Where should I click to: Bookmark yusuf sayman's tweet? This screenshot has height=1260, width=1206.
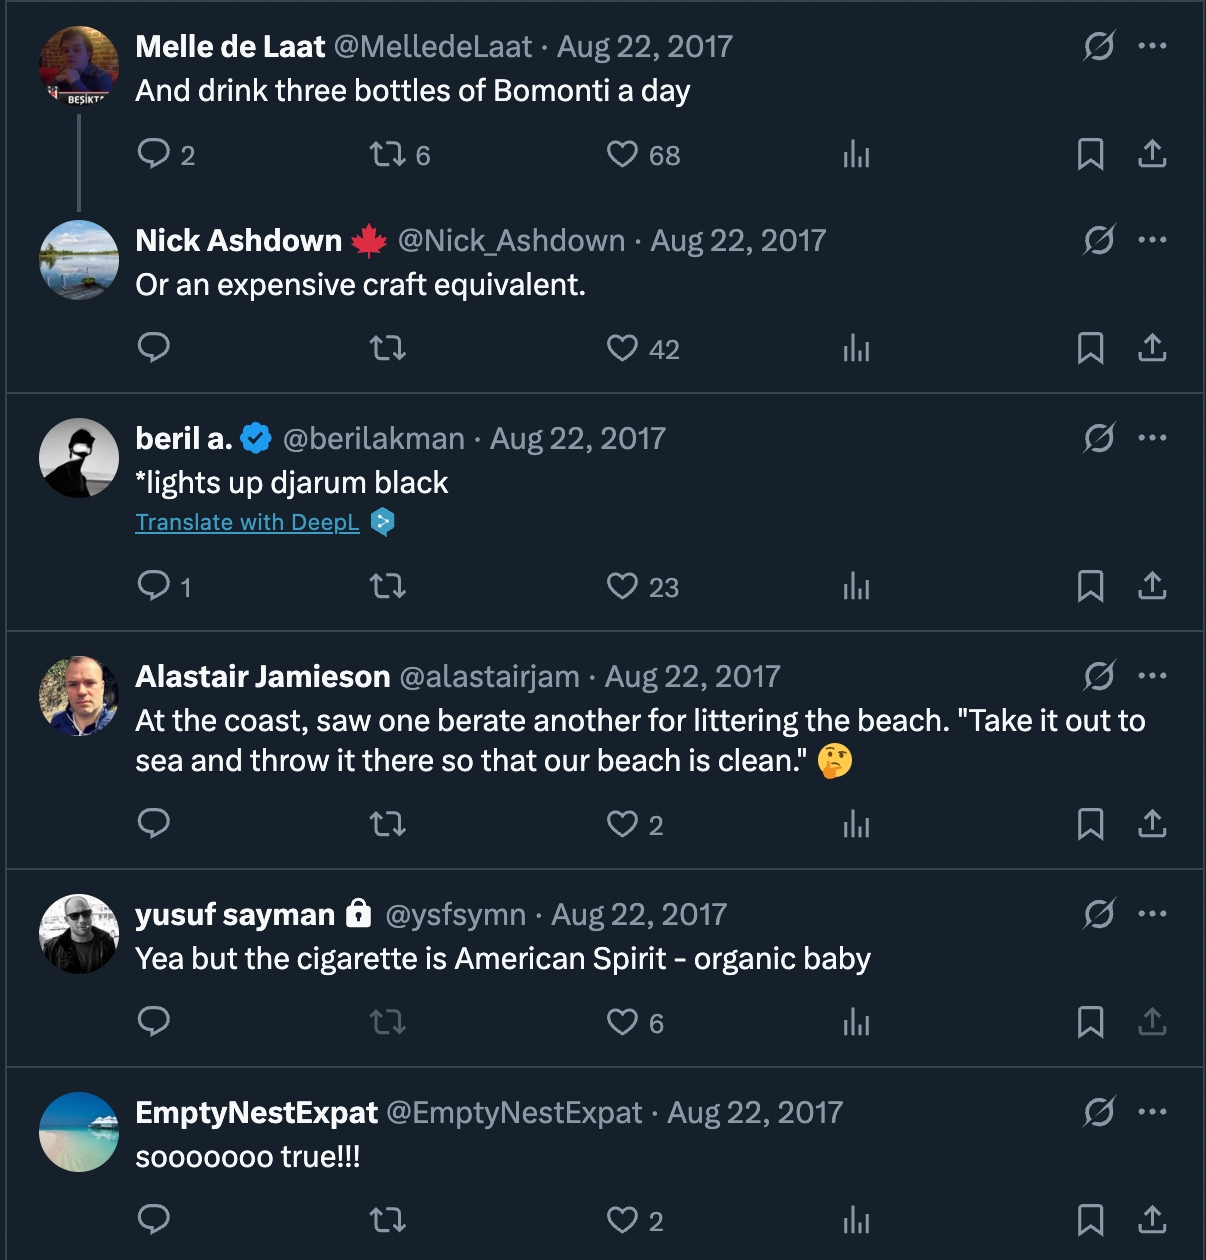tap(1090, 1022)
